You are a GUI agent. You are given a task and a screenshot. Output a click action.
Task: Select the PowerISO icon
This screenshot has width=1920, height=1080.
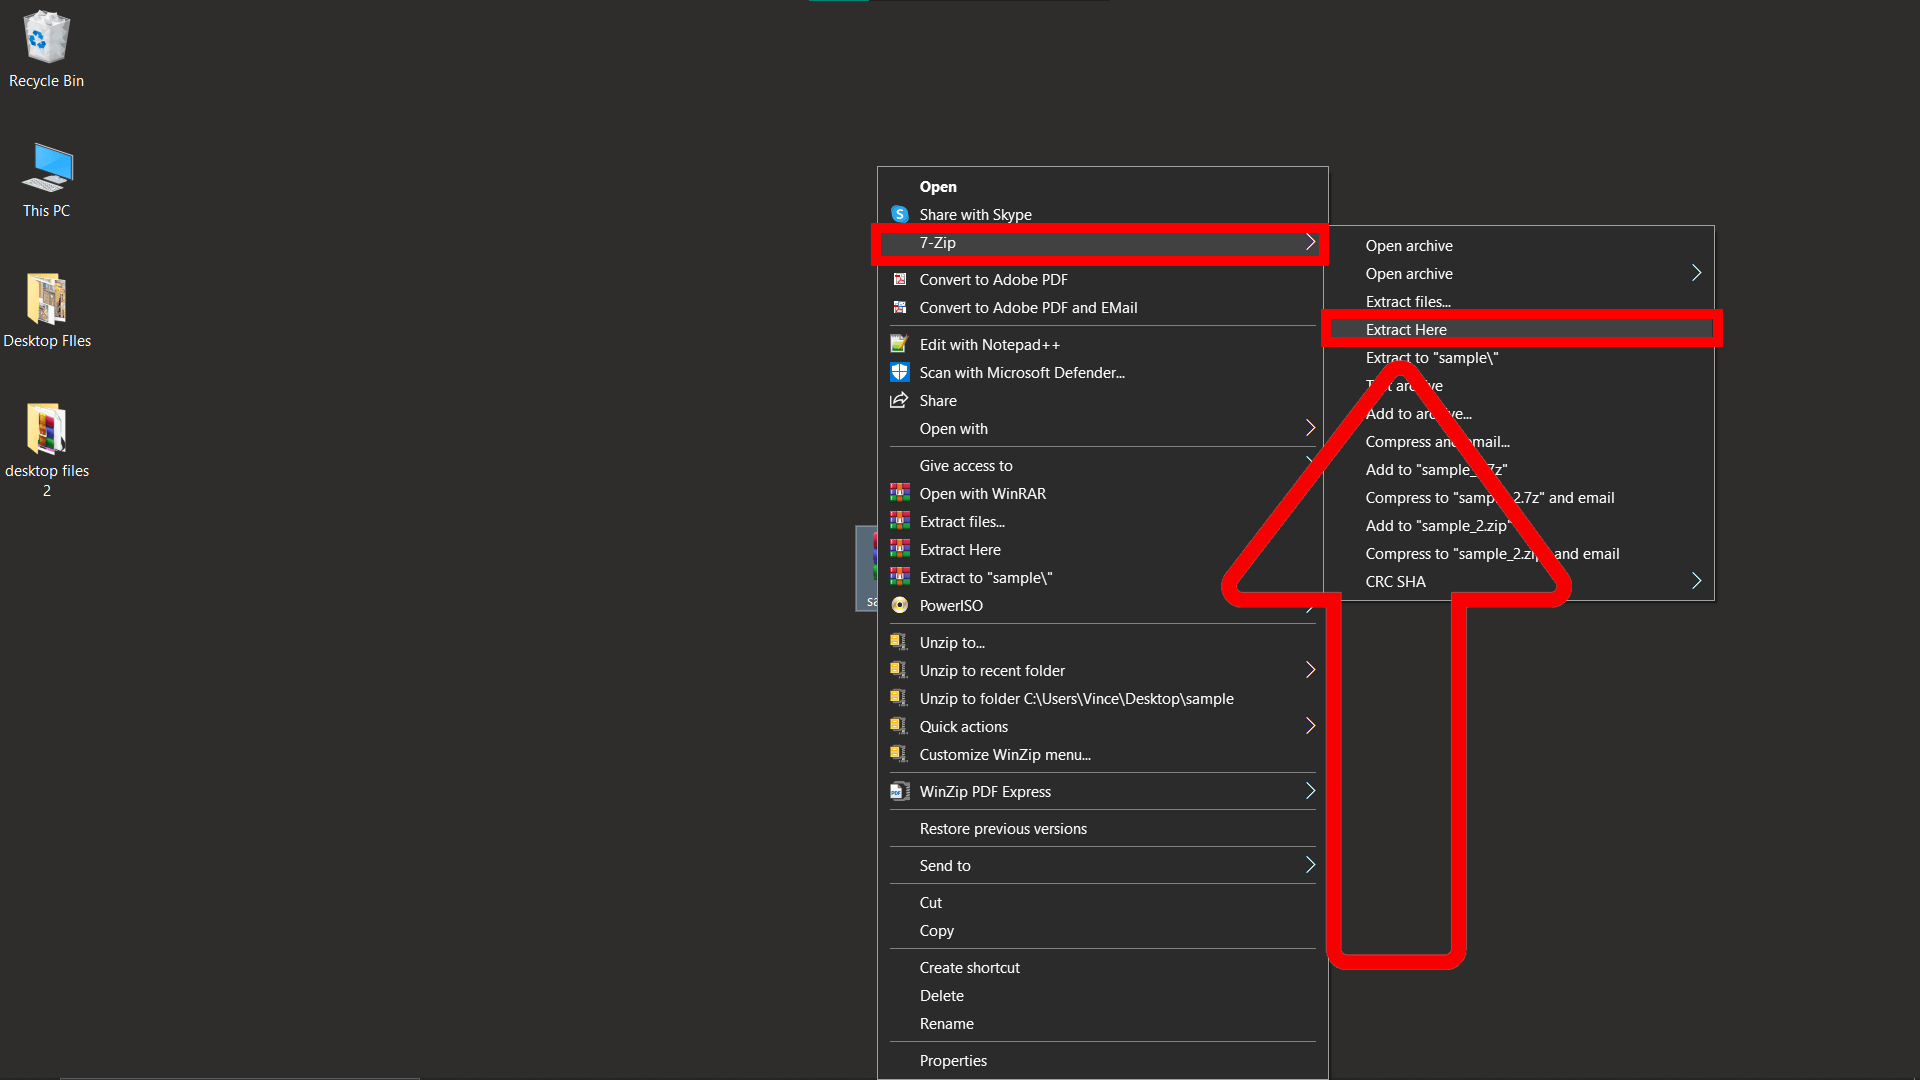point(899,605)
